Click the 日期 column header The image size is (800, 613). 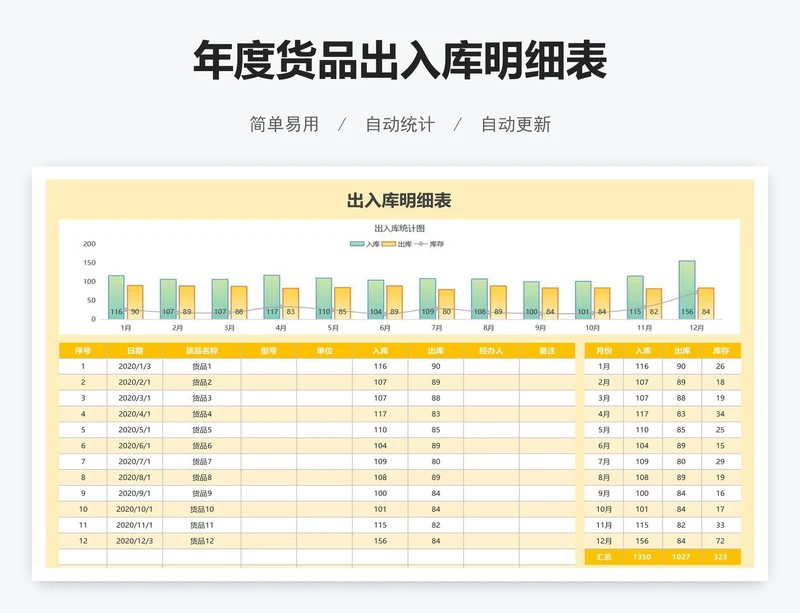click(x=135, y=351)
